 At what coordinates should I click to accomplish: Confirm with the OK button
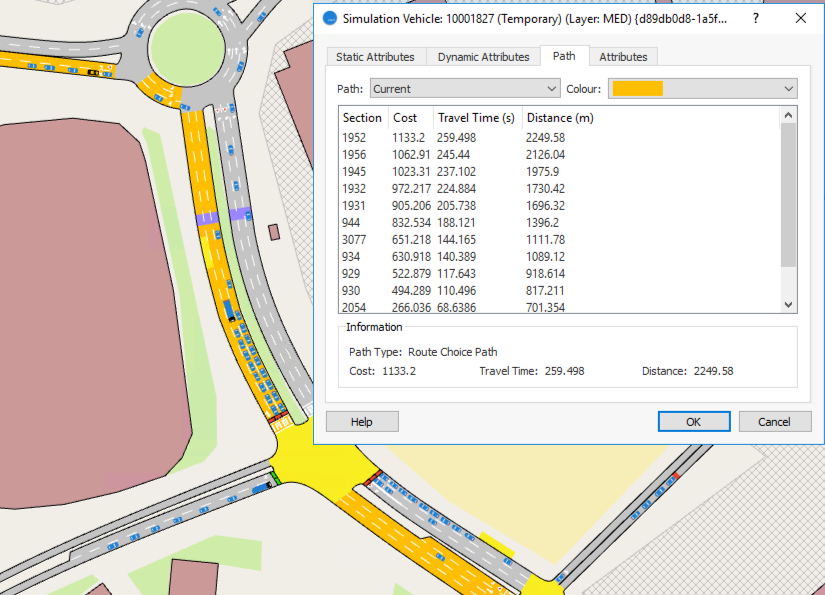point(693,422)
